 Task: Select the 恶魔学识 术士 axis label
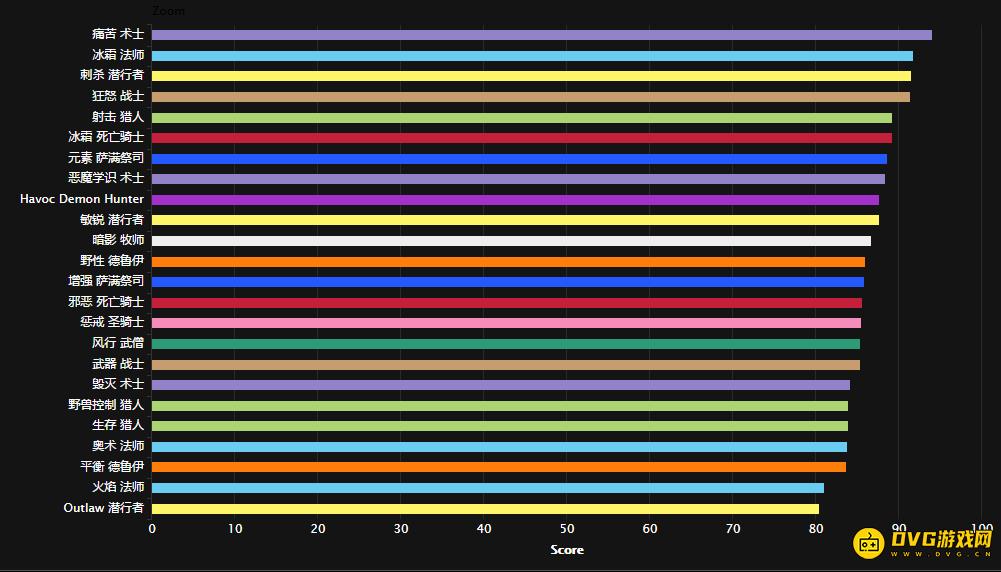point(106,179)
